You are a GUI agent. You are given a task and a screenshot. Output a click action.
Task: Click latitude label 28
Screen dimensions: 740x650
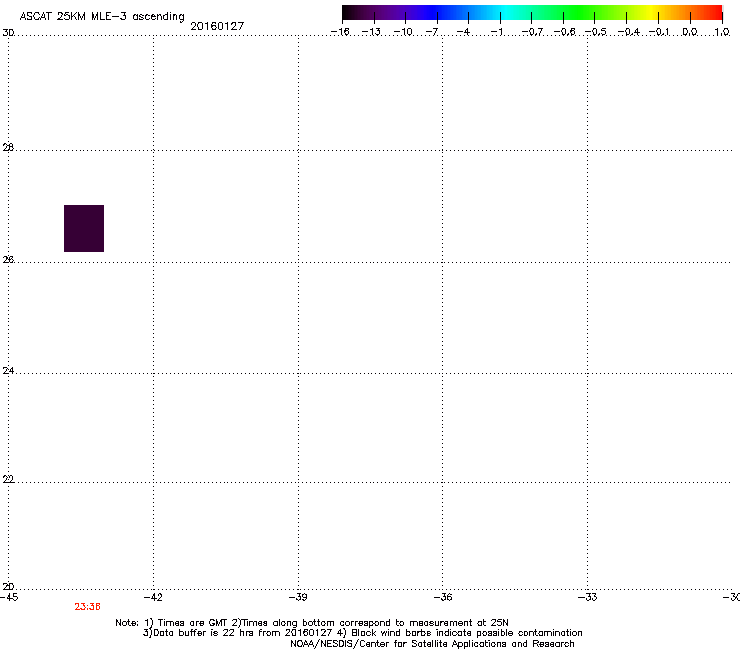8,148
